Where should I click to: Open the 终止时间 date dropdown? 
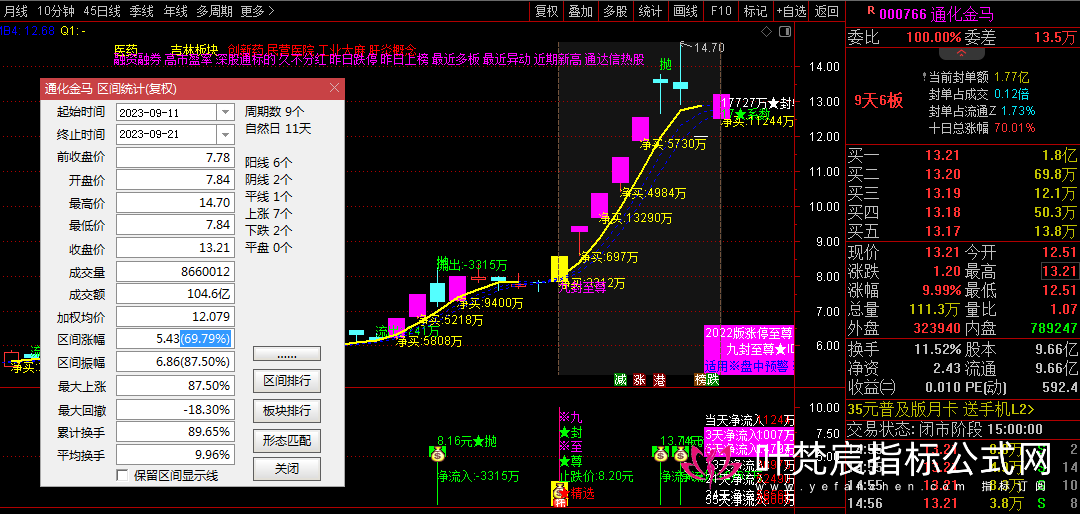coord(225,134)
